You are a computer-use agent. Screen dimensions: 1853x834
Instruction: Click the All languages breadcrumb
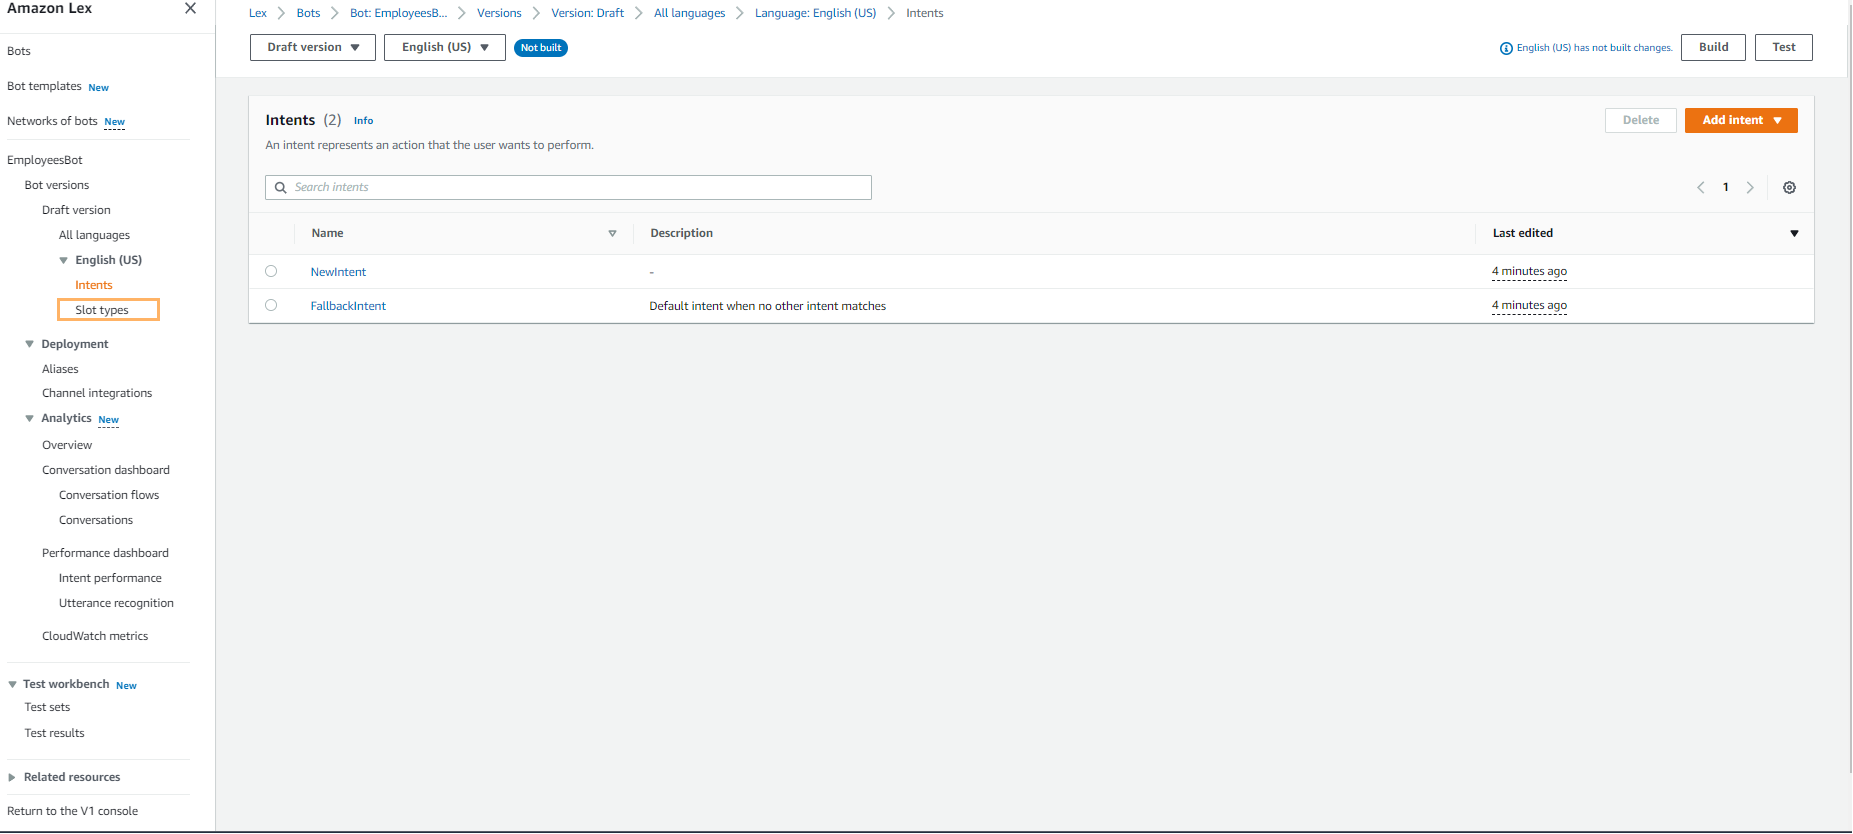coord(689,13)
